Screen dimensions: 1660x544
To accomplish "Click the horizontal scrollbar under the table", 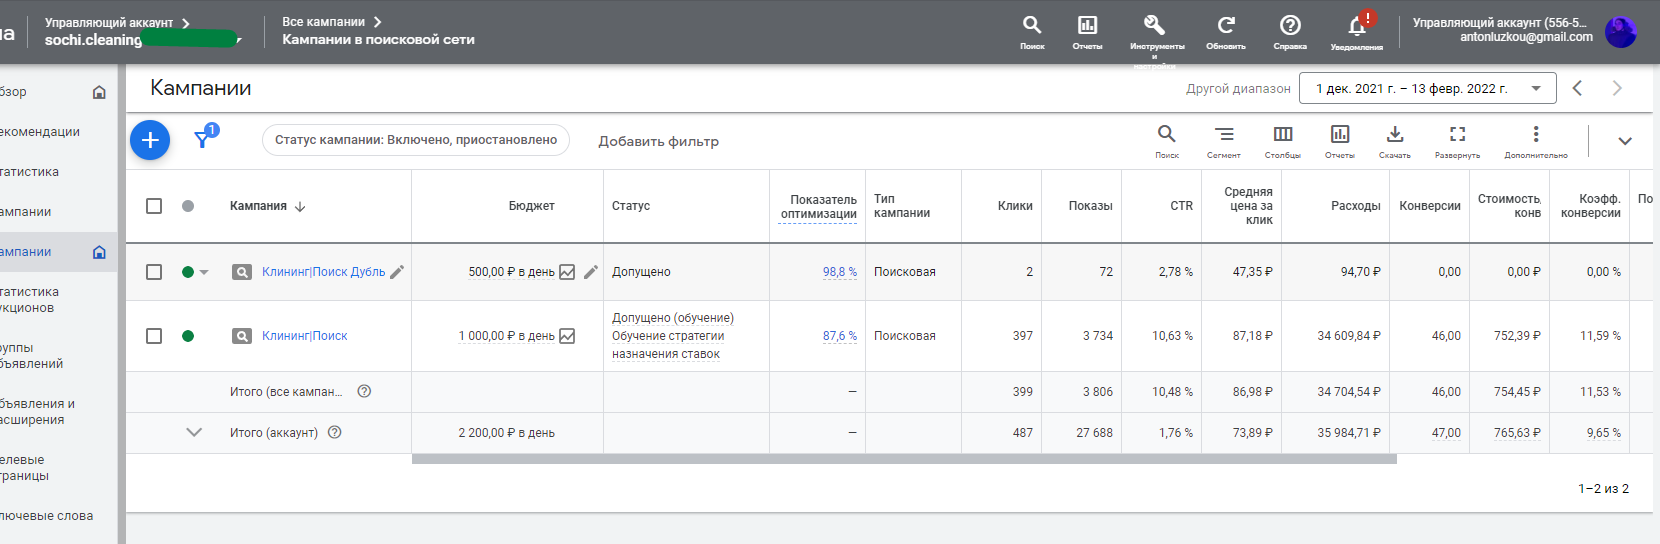I will click(904, 459).
